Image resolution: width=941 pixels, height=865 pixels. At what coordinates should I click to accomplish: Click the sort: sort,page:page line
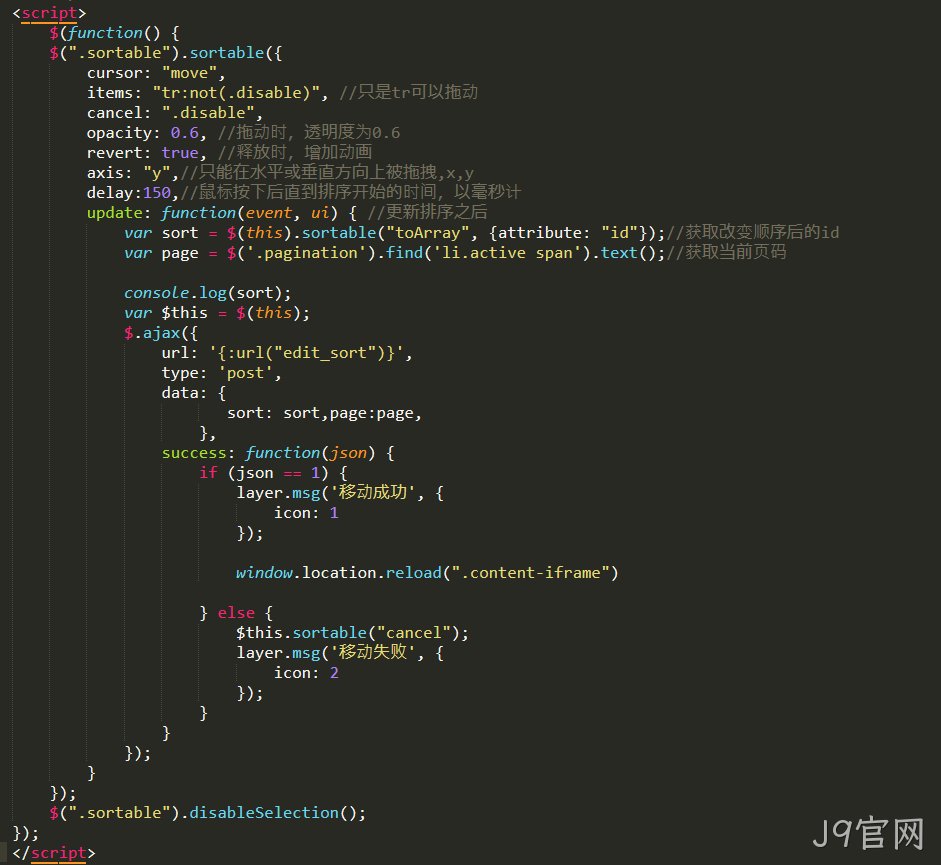pos(324,413)
